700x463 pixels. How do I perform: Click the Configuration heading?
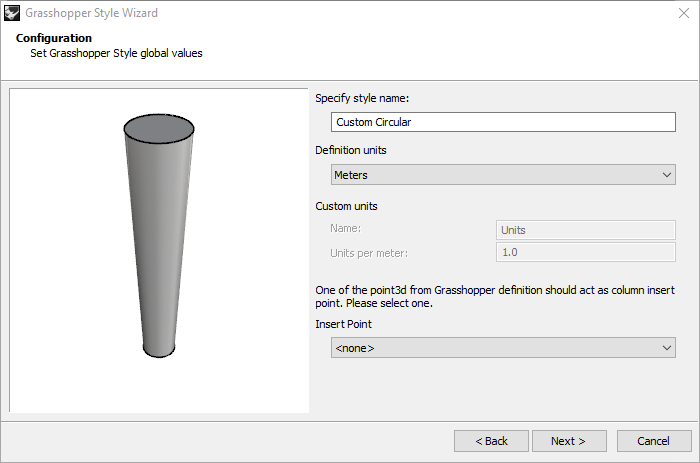coord(54,38)
